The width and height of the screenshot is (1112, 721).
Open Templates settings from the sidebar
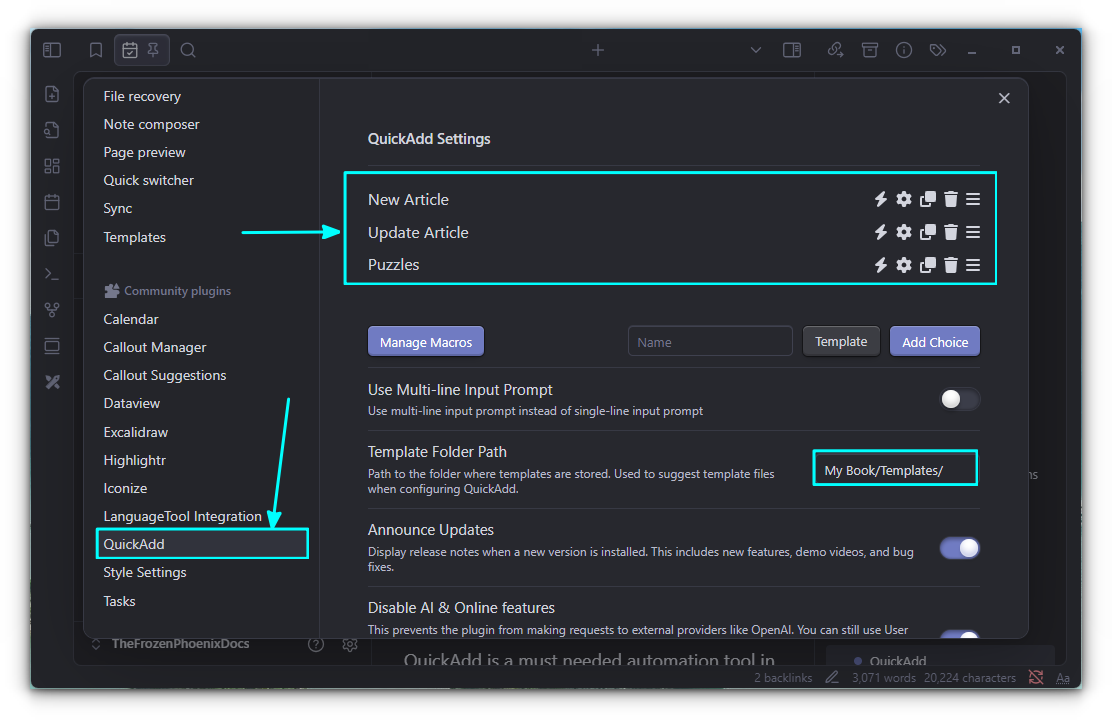(x=134, y=237)
